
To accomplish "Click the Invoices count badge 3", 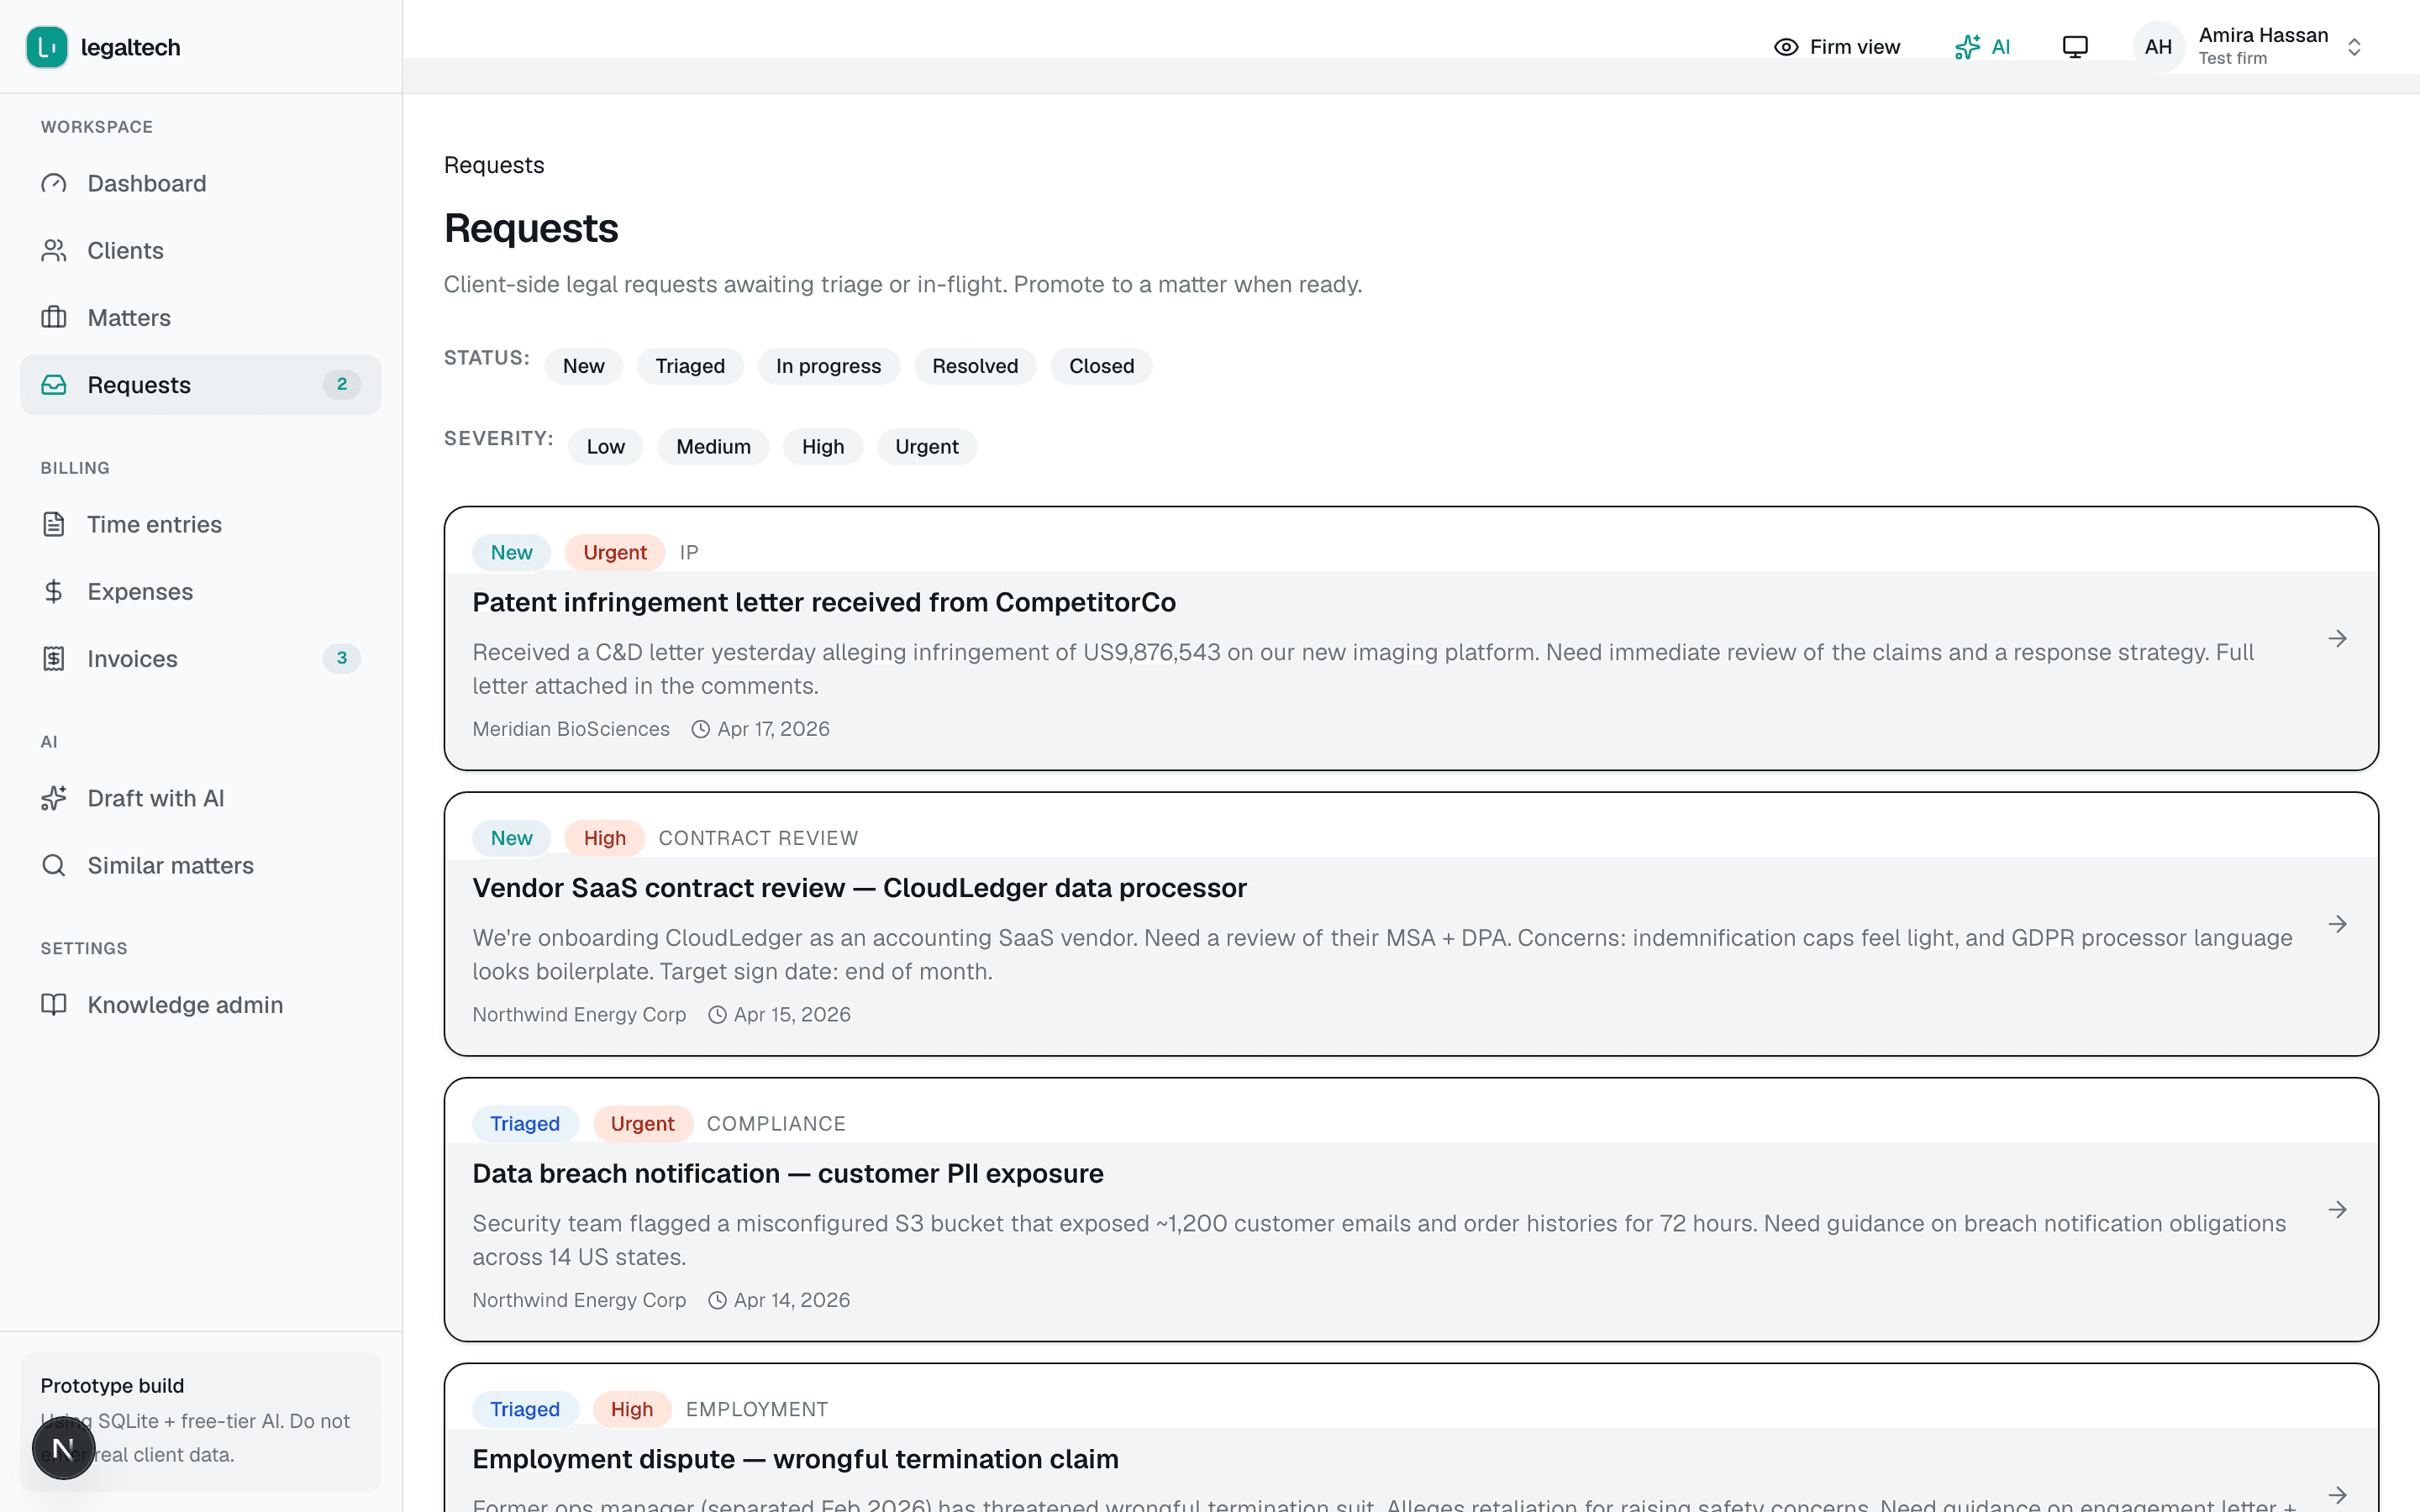I will click(x=342, y=658).
